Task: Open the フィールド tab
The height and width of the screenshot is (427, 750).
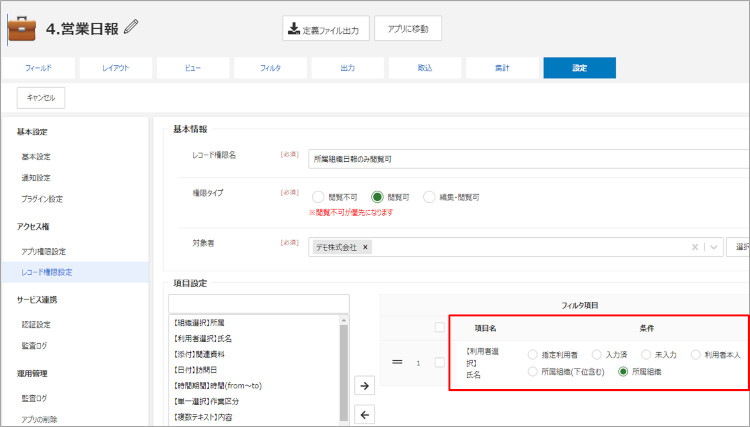Action: (x=38, y=68)
